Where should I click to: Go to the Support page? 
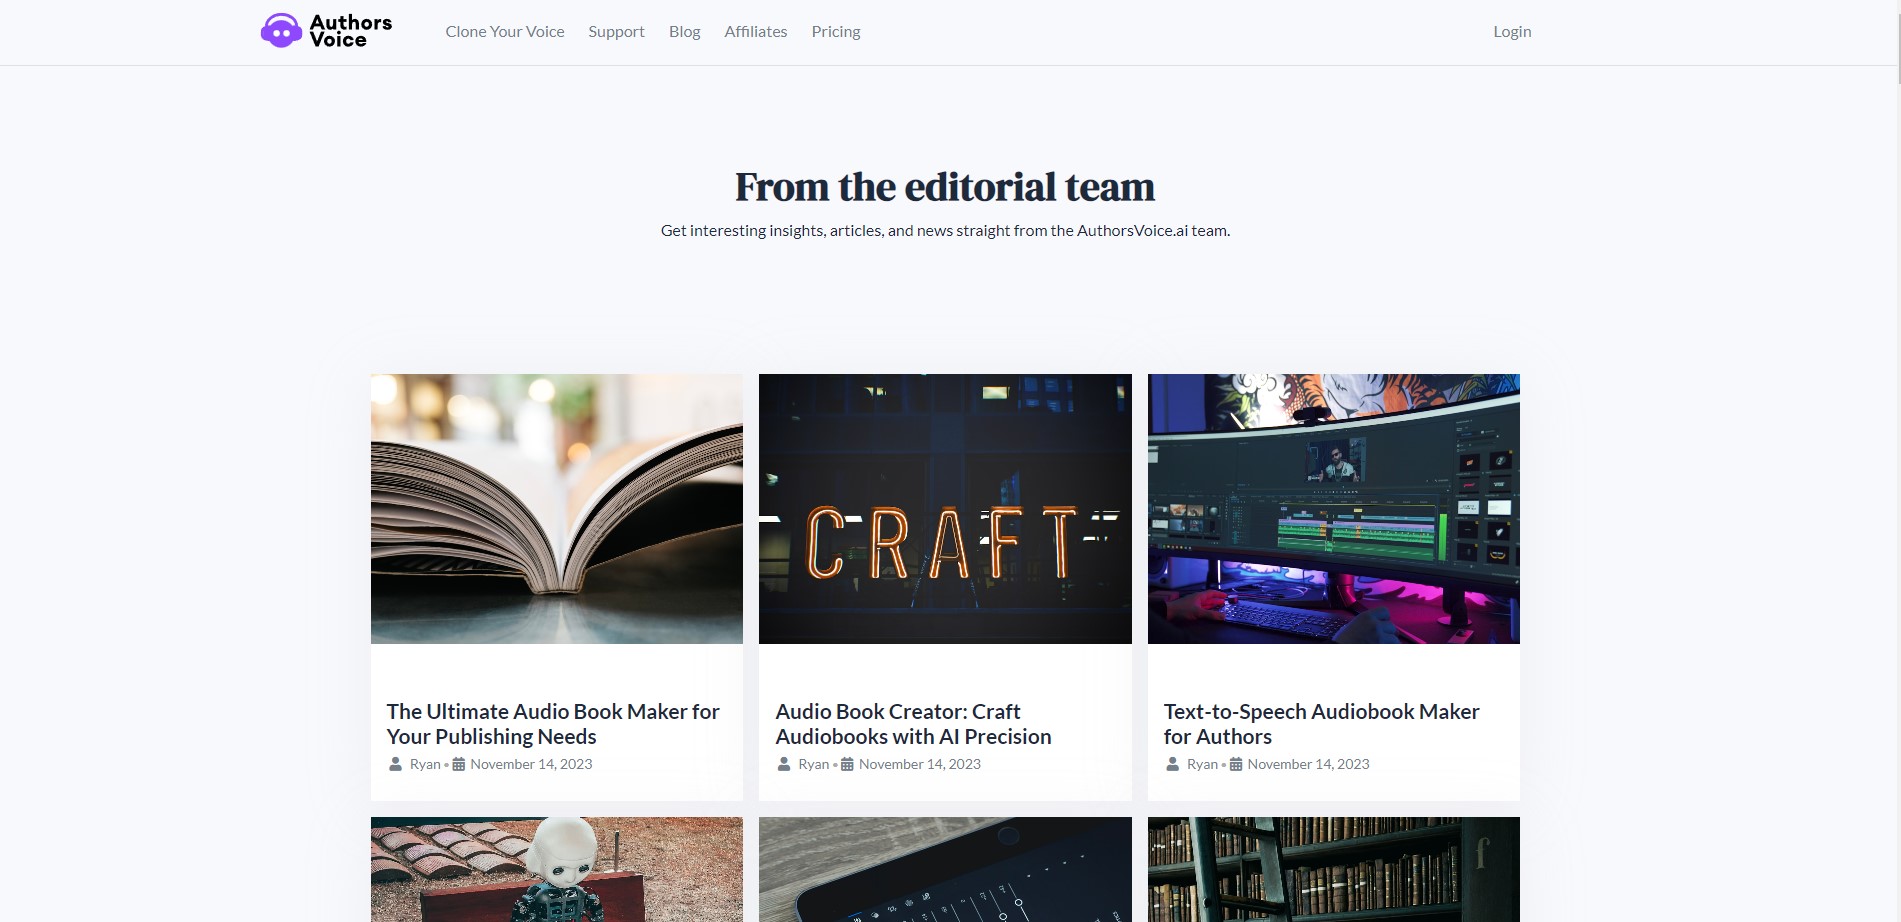pyautogui.click(x=616, y=32)
